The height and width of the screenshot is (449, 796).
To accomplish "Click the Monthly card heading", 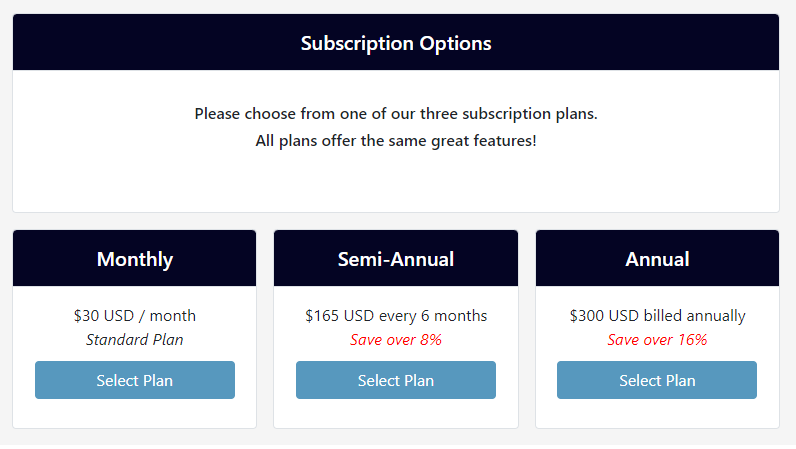I will coord(135,259).
